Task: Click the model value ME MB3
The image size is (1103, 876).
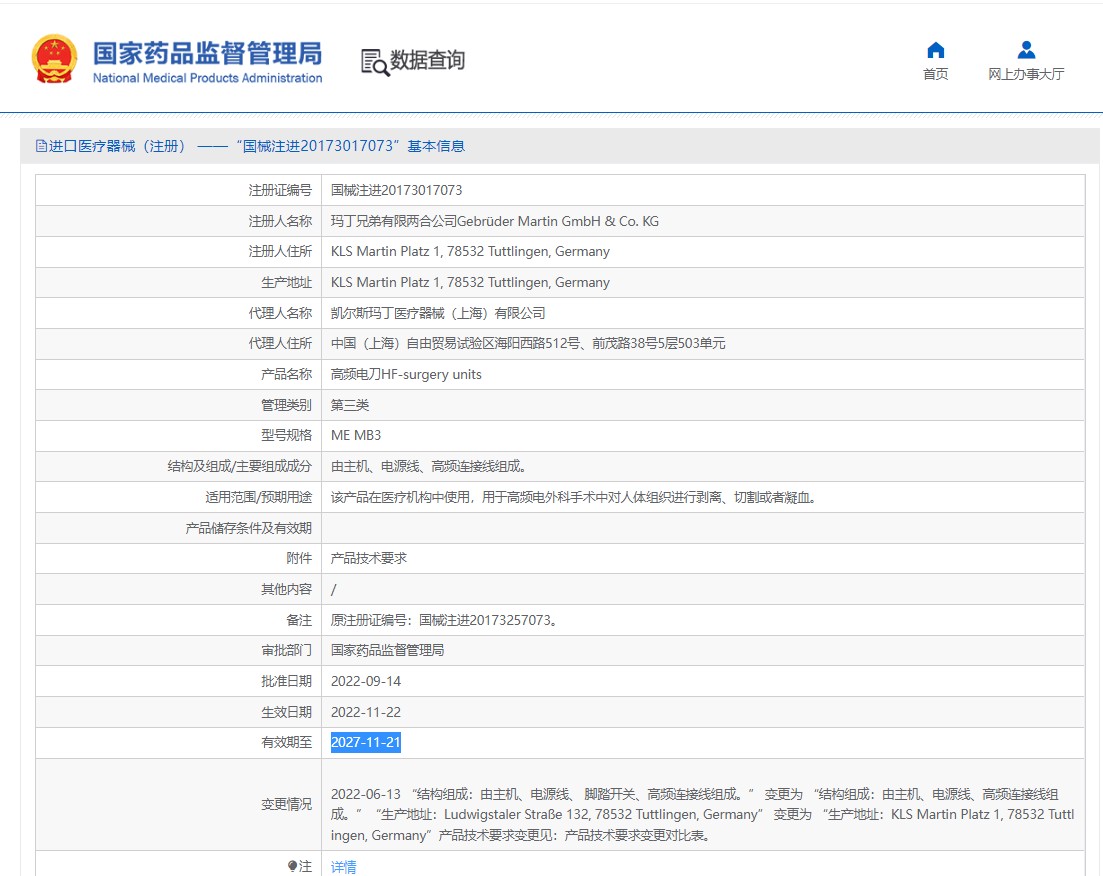Action: (x=356, y=436)
